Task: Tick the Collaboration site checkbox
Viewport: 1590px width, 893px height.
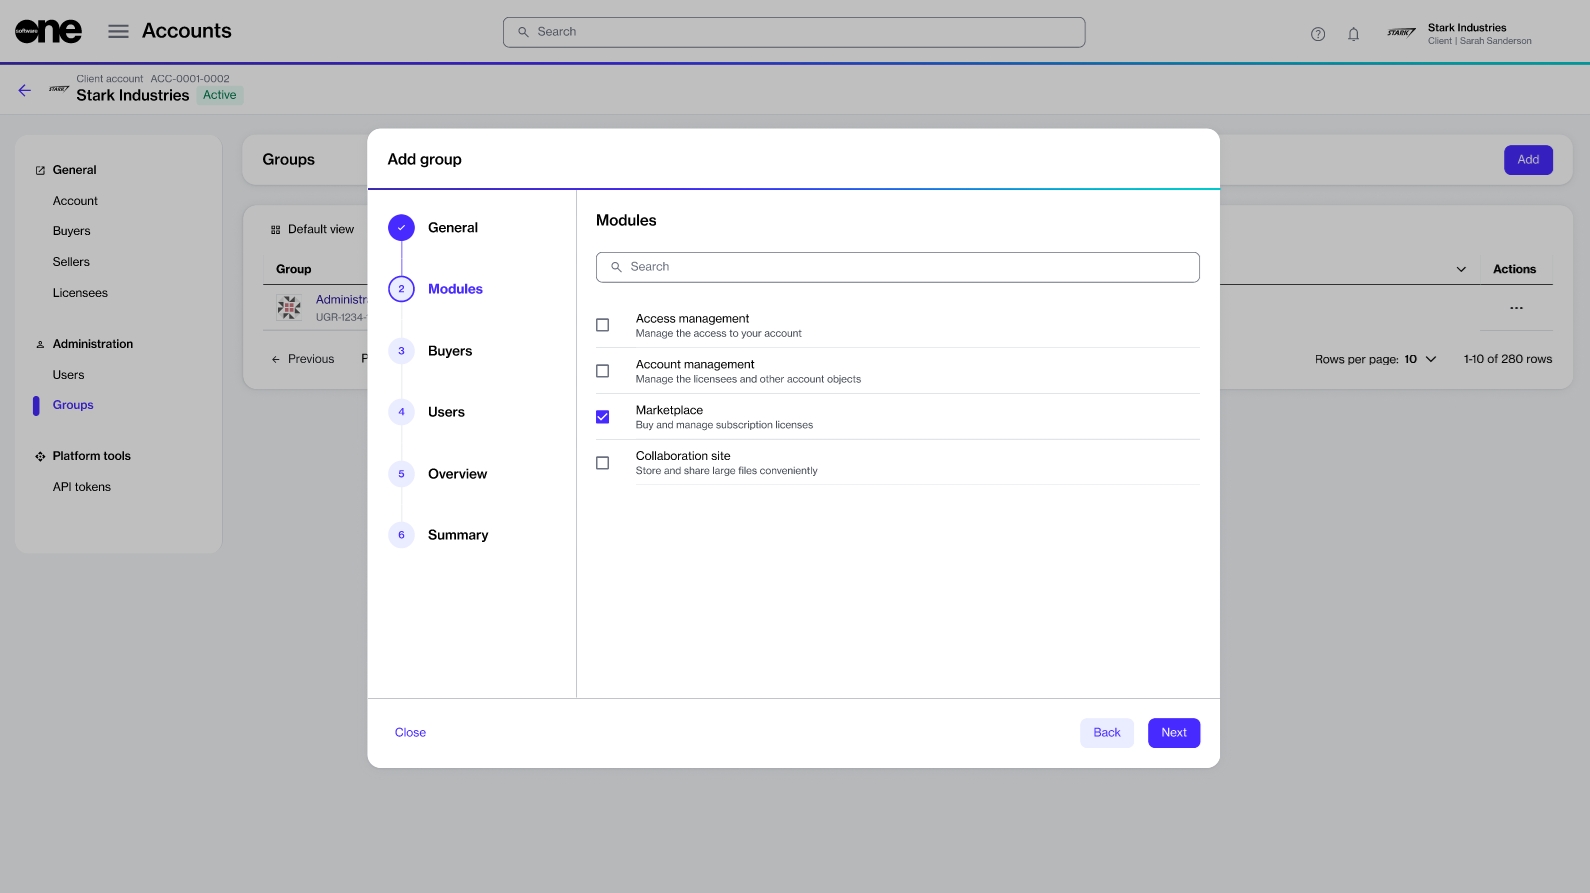Action: (x=602, y=463)
